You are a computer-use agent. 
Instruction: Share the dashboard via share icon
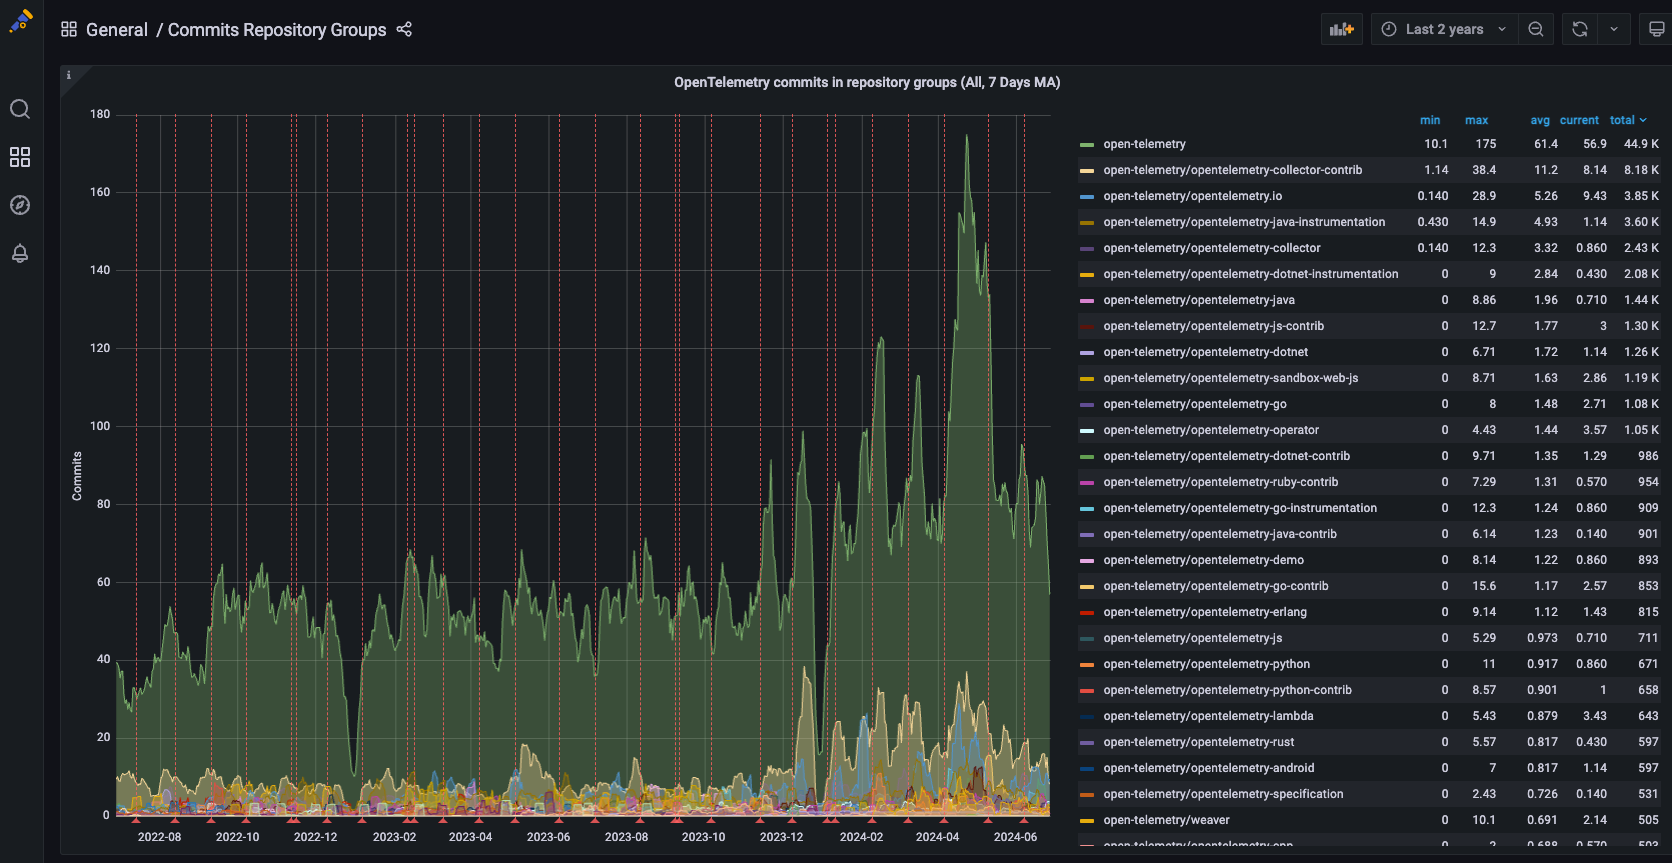pyautogui.click(x=404, y=29)
